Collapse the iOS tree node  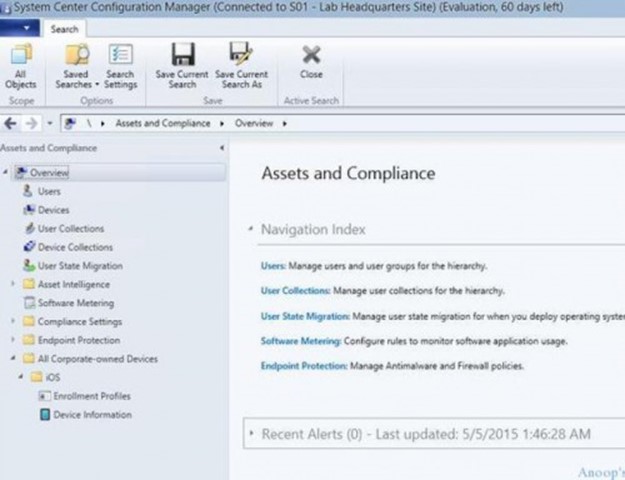[x=21, y=377]
